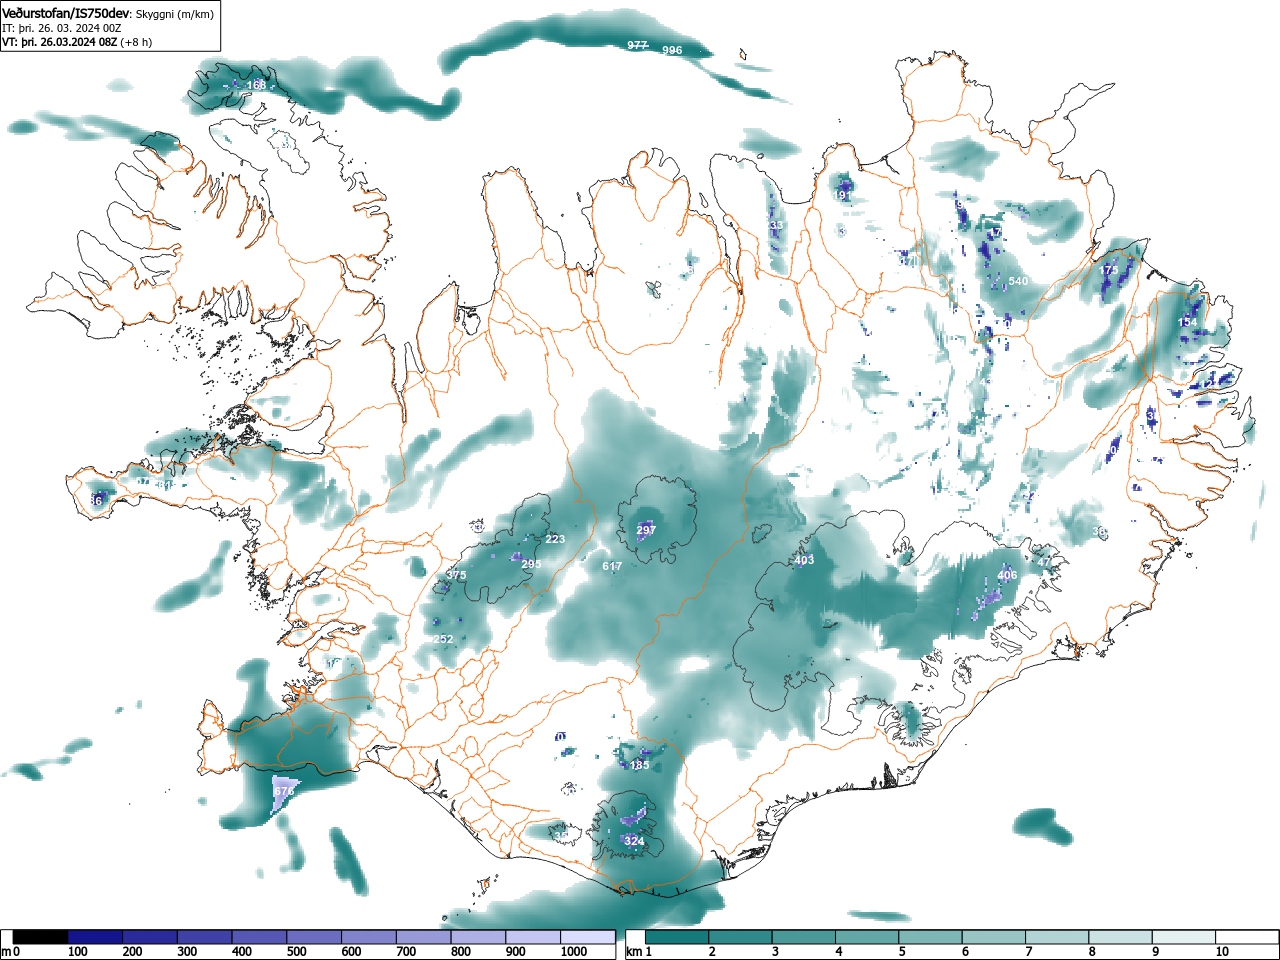Image resolution: width=1280 pixels, height=960 pixels.
Task: Click the title text 'Veðurstofan/IS750dev: Skyggni (m/km)'
Action: [107, 12]
